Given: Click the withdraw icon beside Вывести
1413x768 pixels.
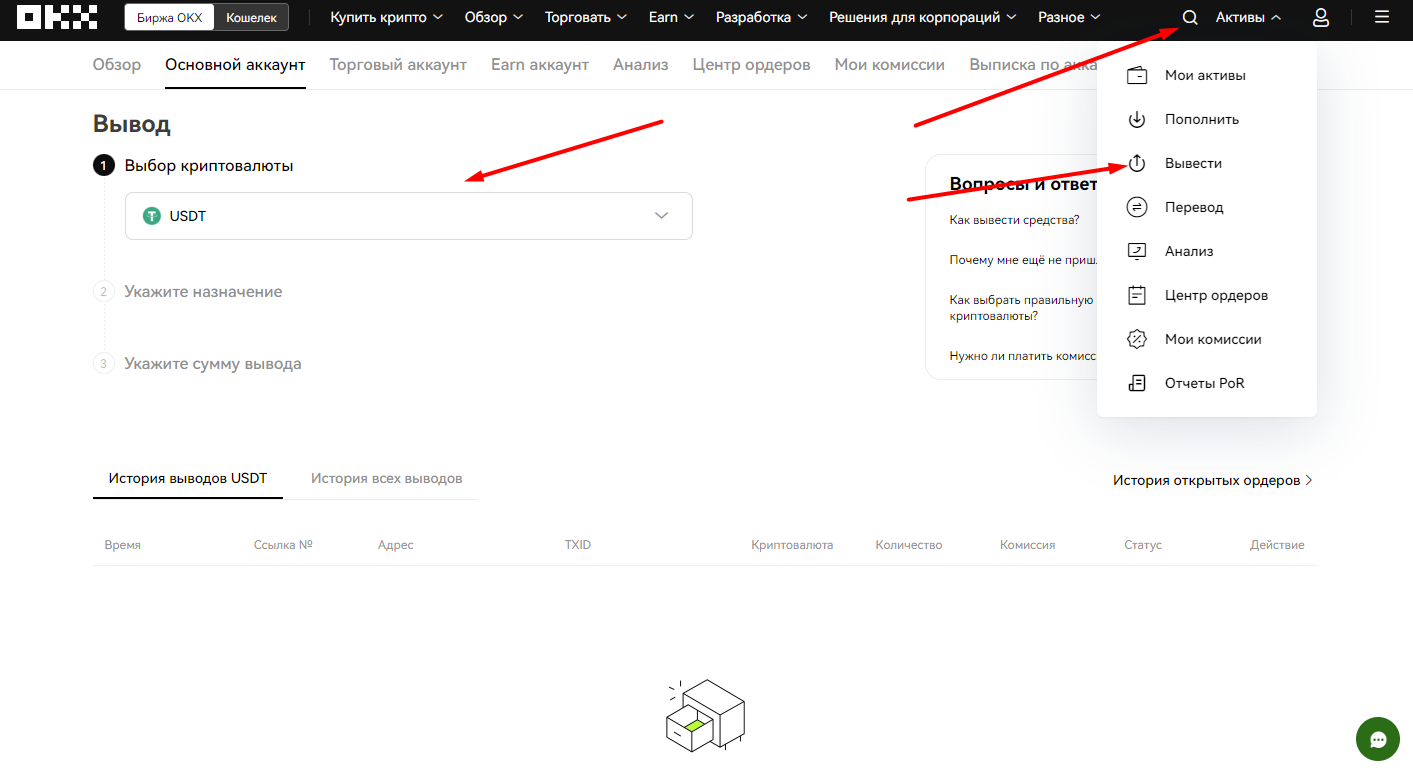Looking at the screenshot, I should [x=1137, y=163].
